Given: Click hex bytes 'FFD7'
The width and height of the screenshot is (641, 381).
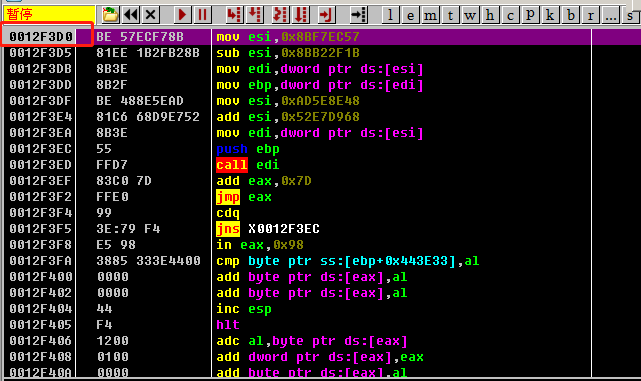Looking at the screenshot, I should [112, 165].
